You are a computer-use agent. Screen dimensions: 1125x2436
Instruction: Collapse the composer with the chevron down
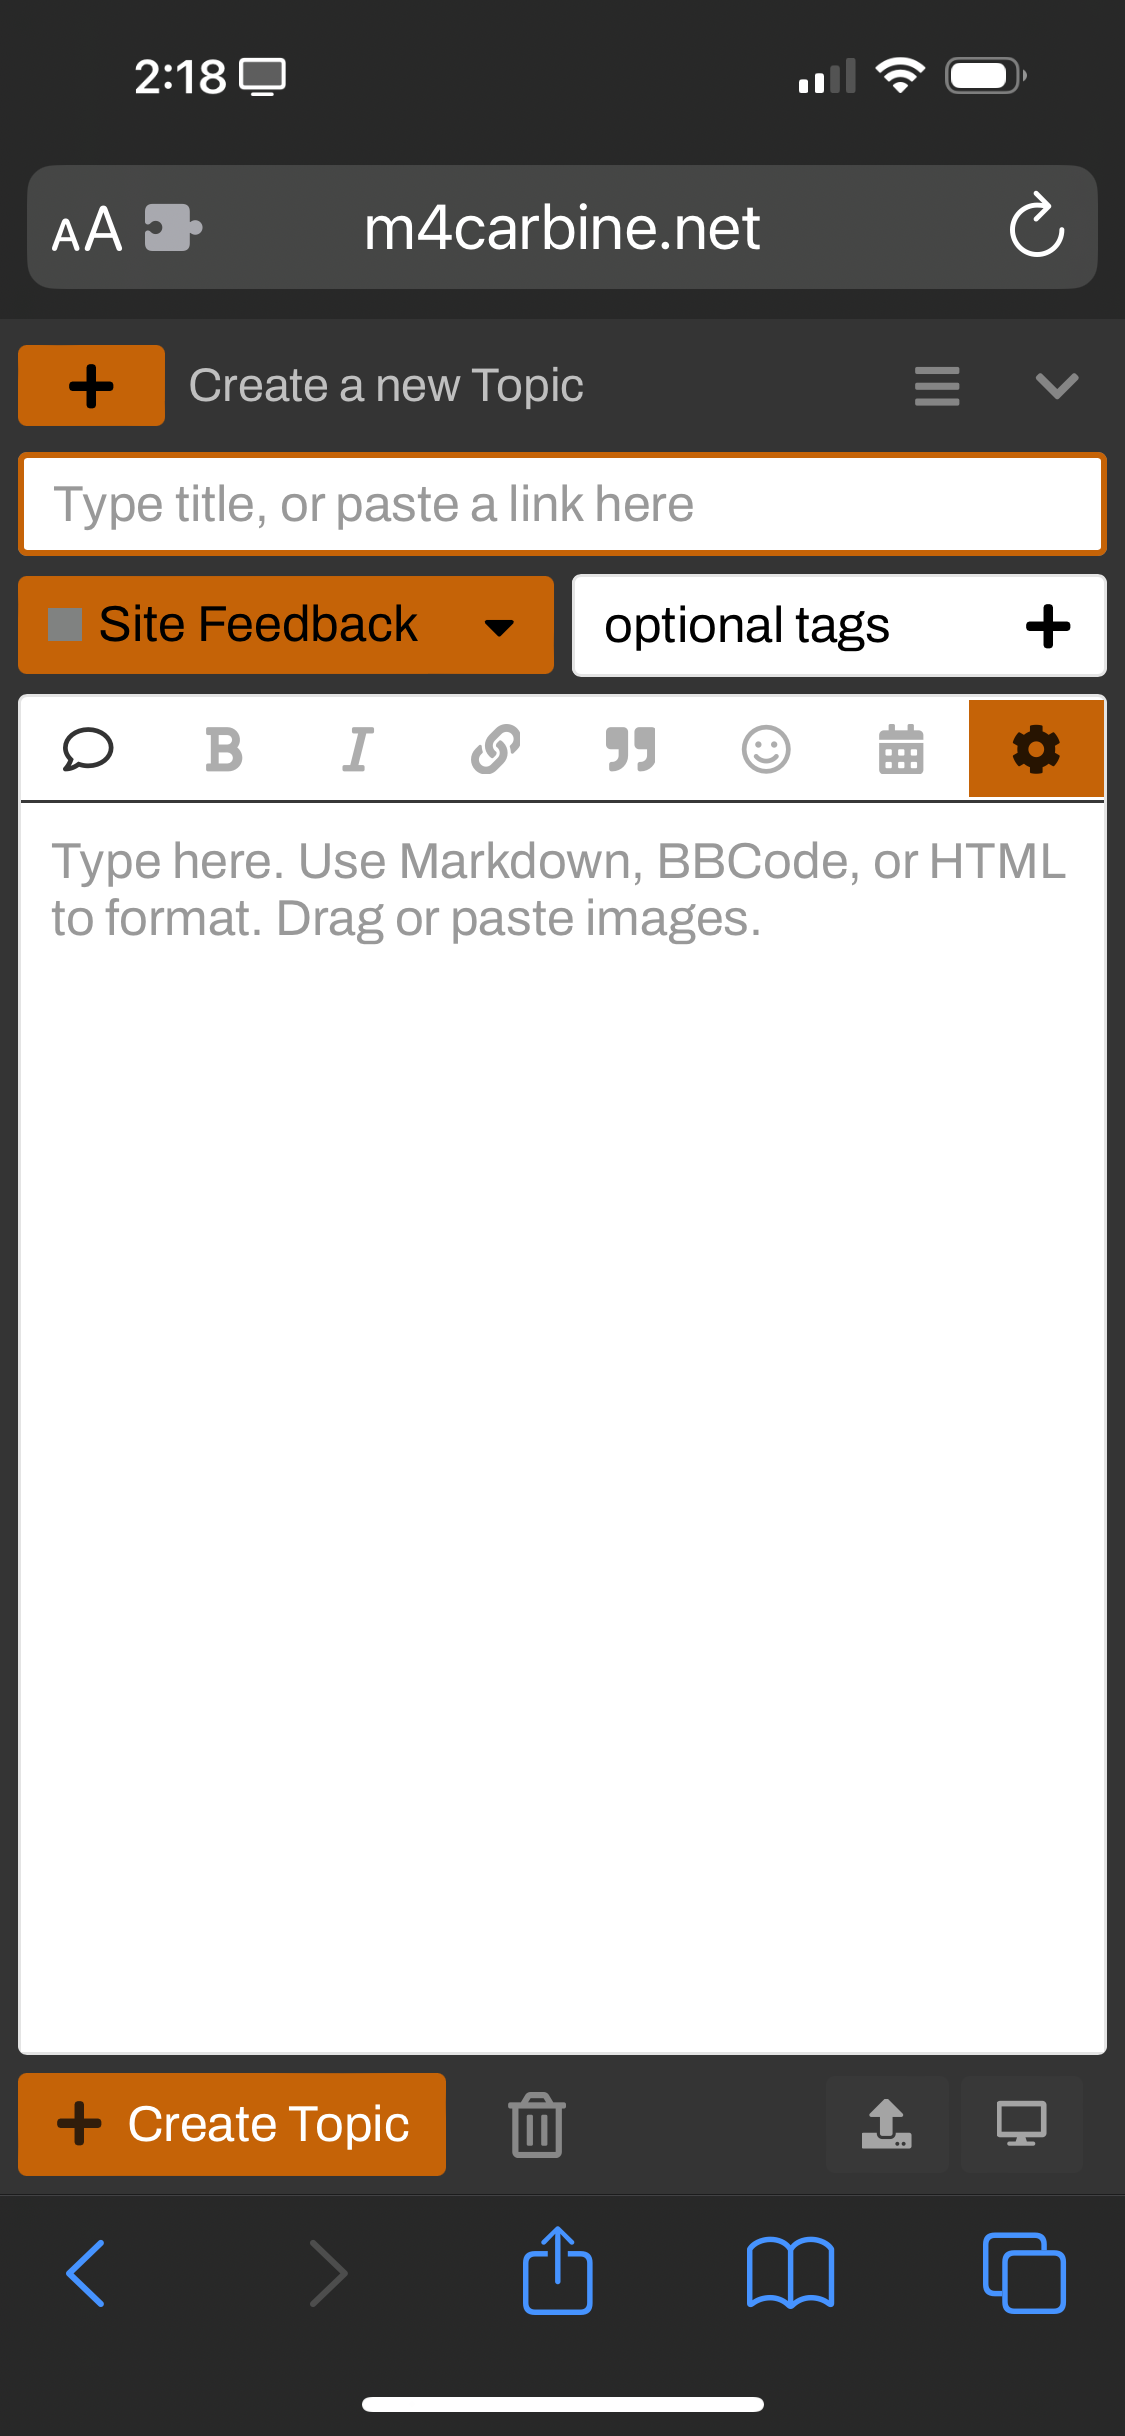click(1057, 386)
